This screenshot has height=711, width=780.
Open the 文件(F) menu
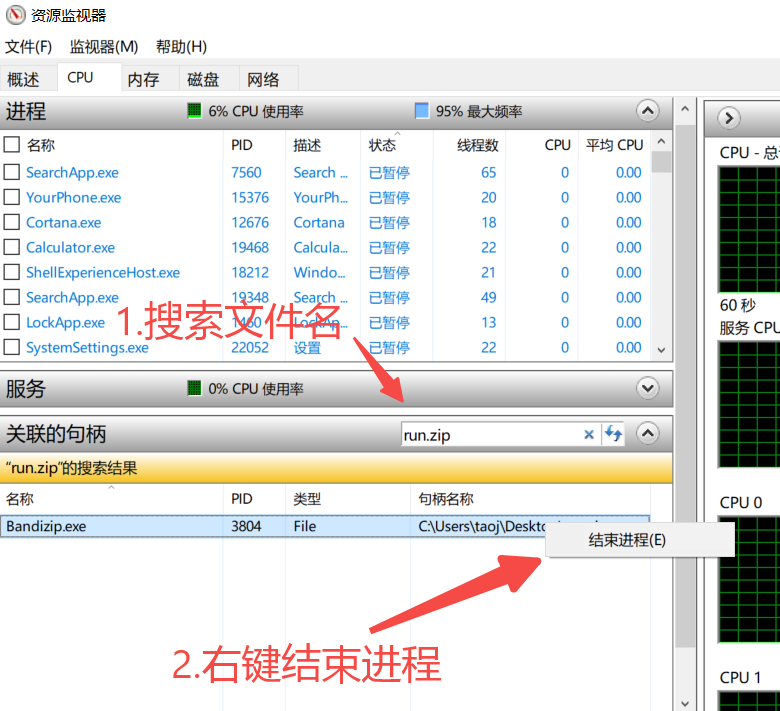pos(28,47)
